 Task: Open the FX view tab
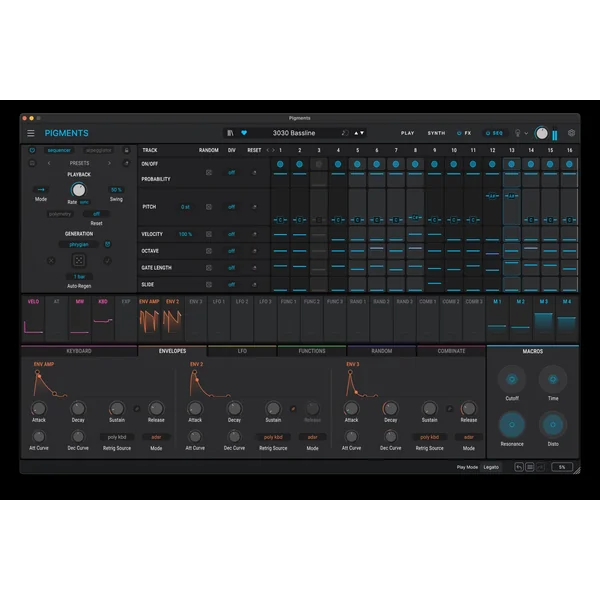tap(464, 133)
